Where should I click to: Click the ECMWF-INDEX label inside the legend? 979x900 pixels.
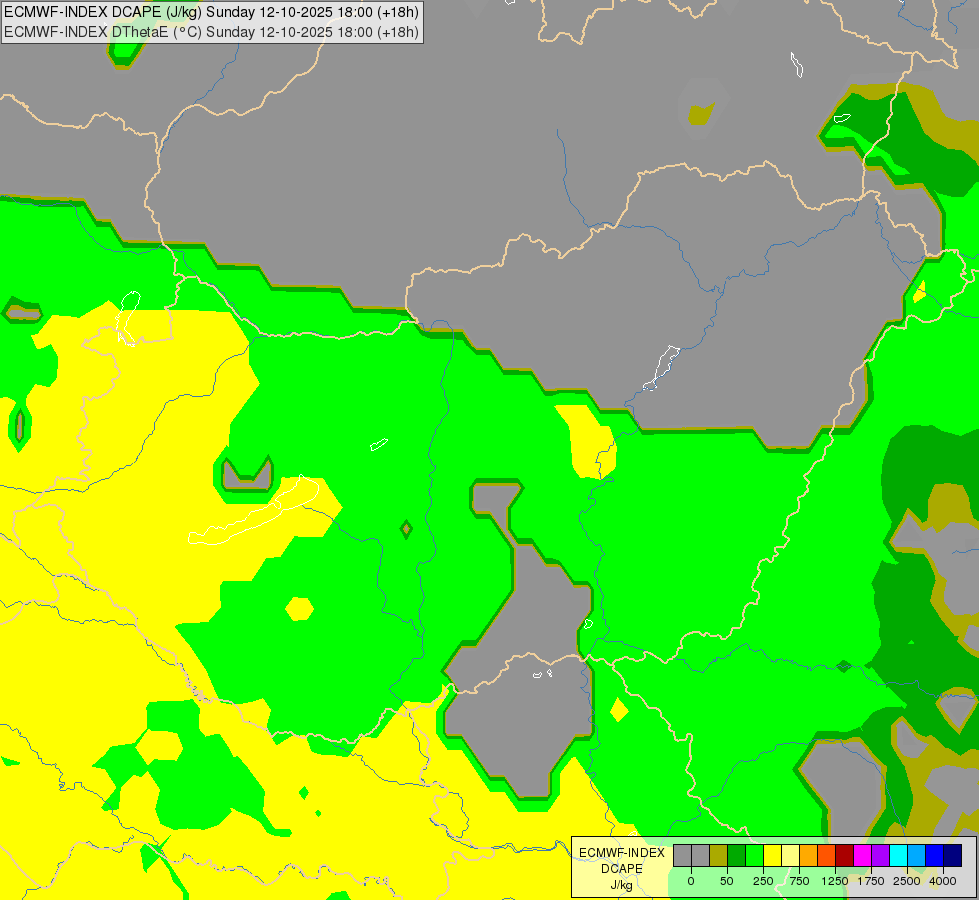pos(621,853)
